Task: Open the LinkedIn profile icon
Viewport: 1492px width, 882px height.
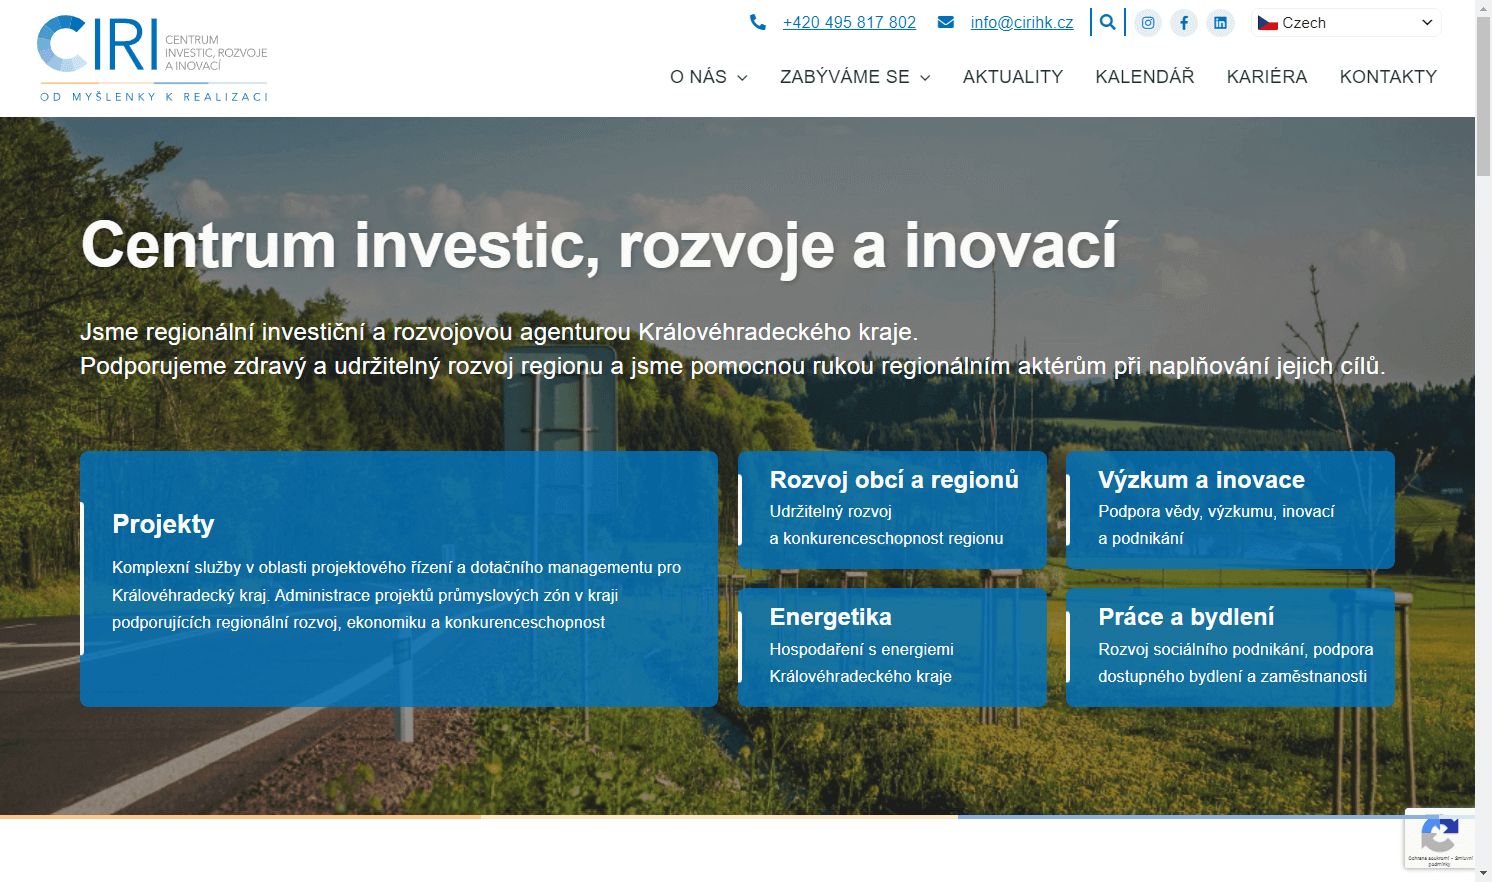Action: point(1220,23)
